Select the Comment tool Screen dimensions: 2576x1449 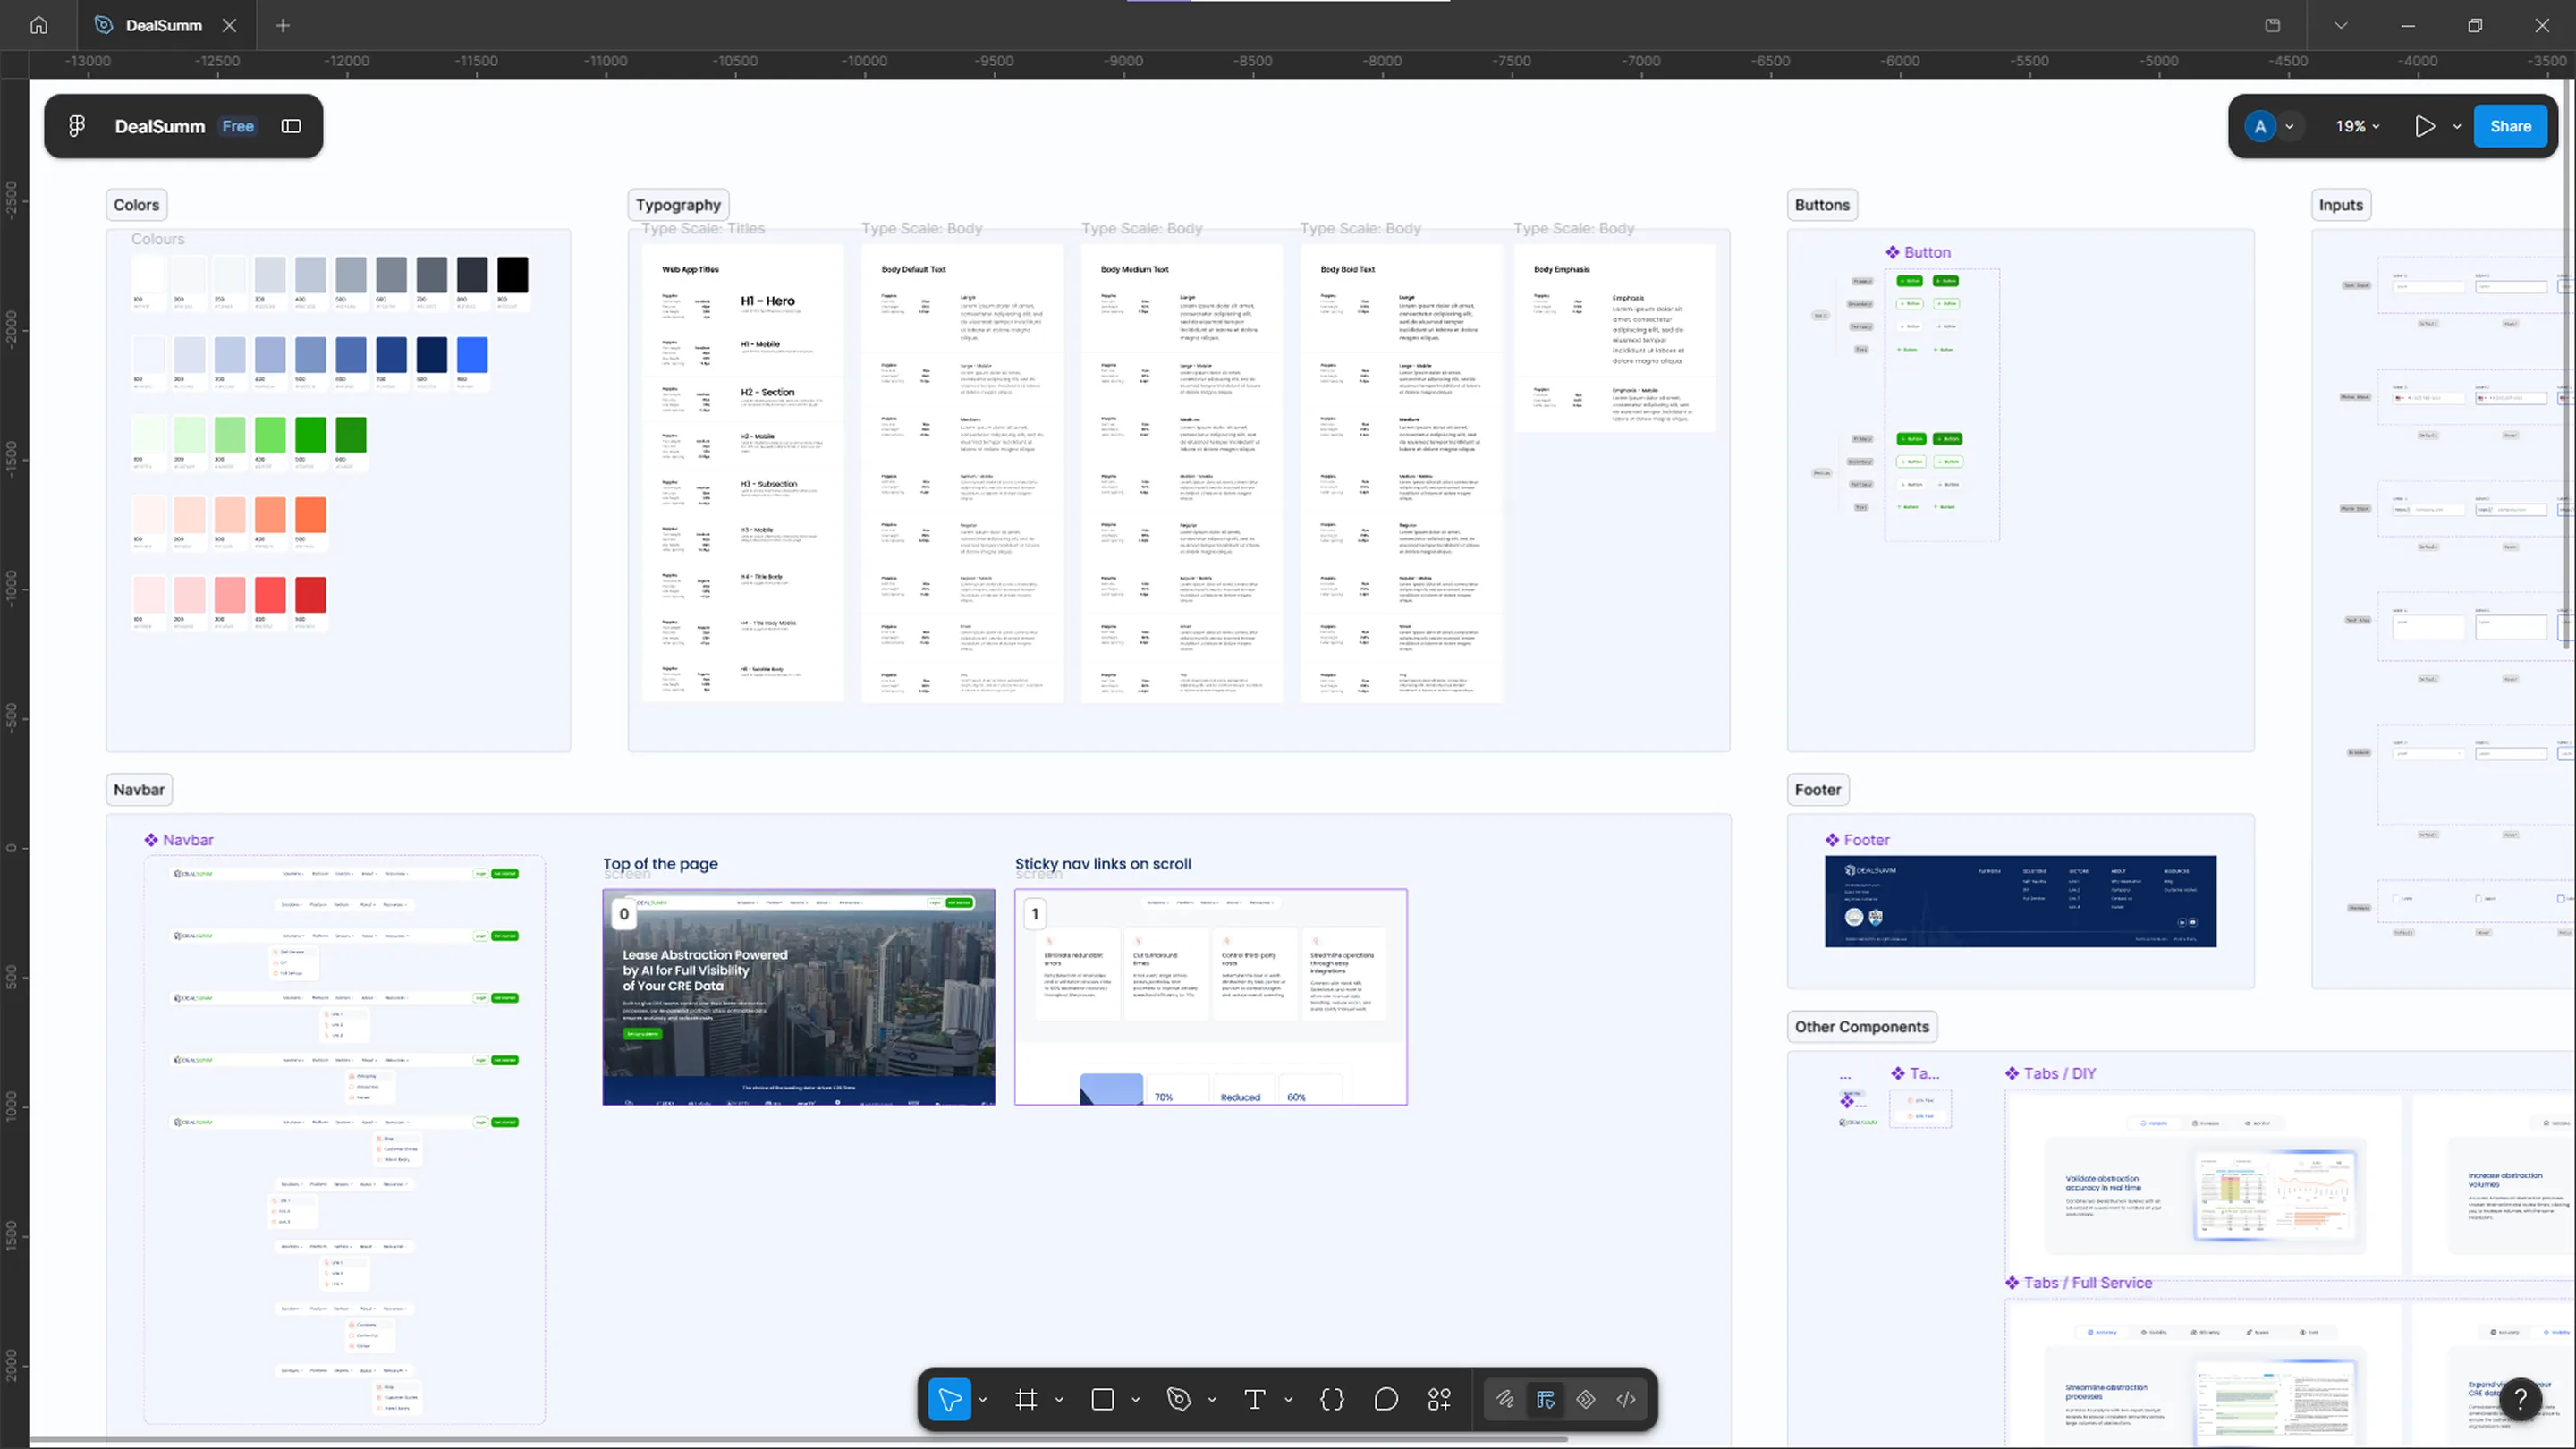(1386, 1399)
